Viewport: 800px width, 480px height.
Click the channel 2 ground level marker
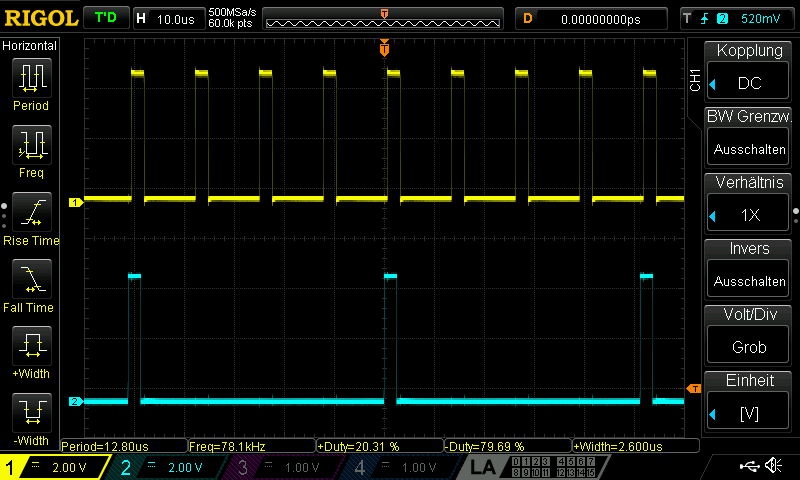[x=76, y=401]
